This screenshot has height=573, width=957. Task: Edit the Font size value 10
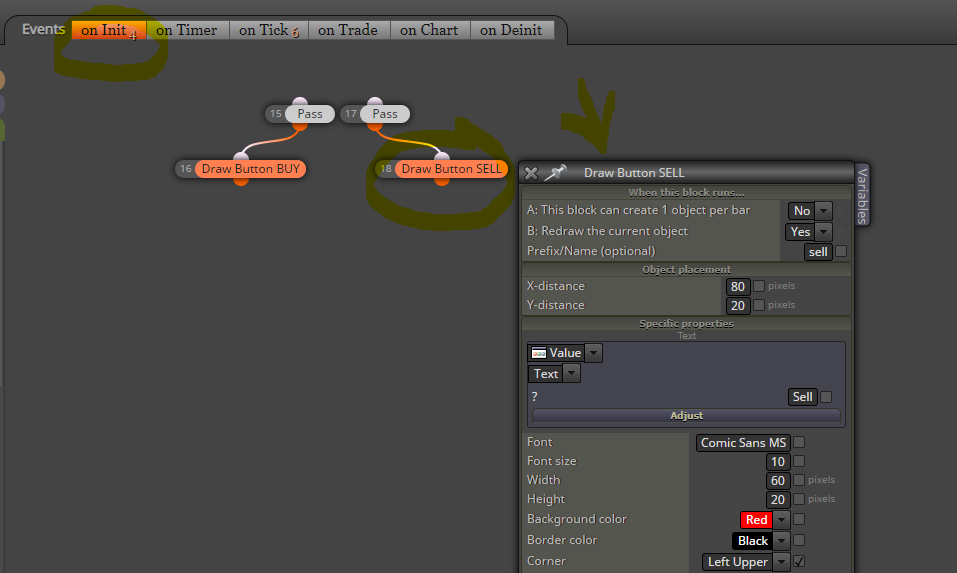click(778, 462)
